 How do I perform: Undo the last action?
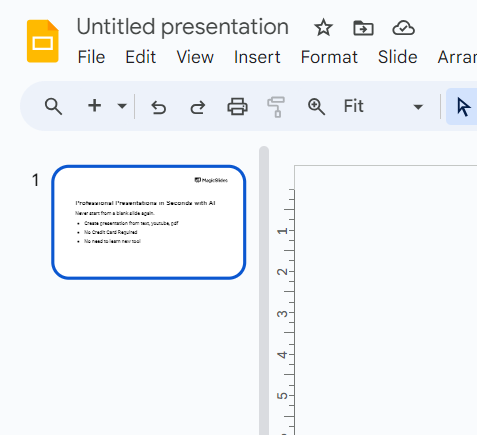159,107
